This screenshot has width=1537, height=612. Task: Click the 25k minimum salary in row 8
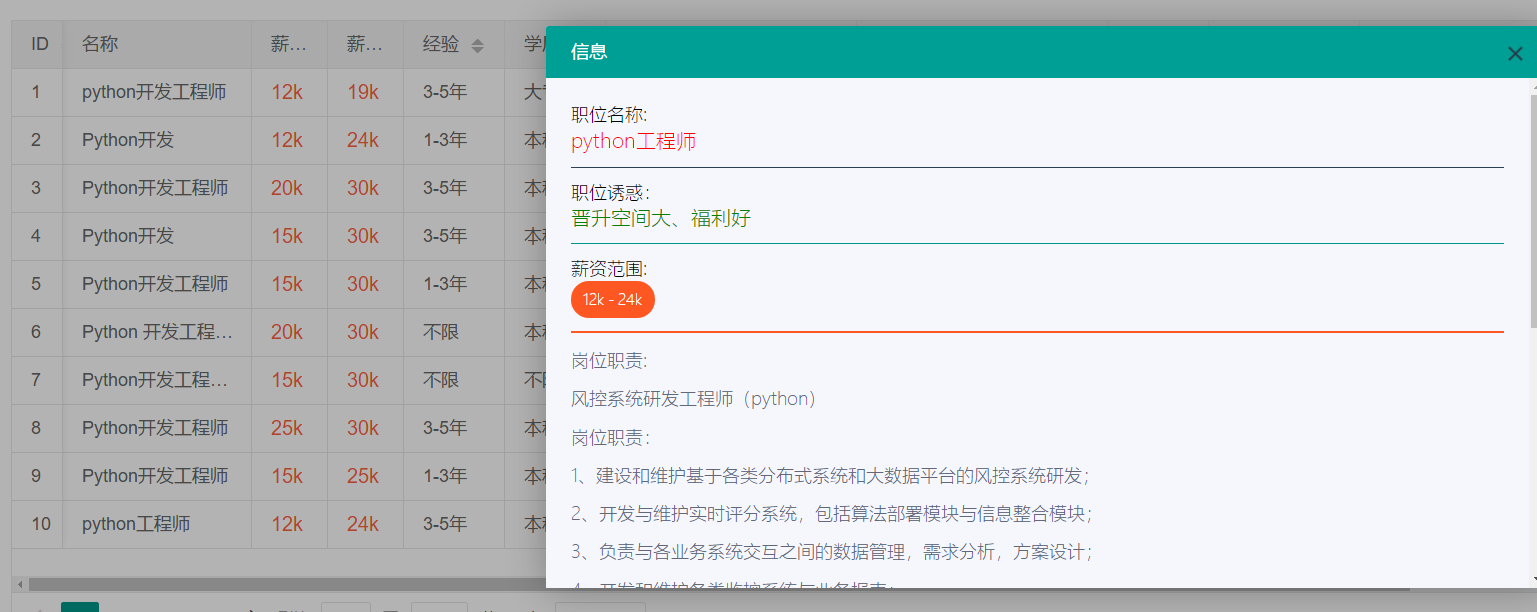pos(287,428)
